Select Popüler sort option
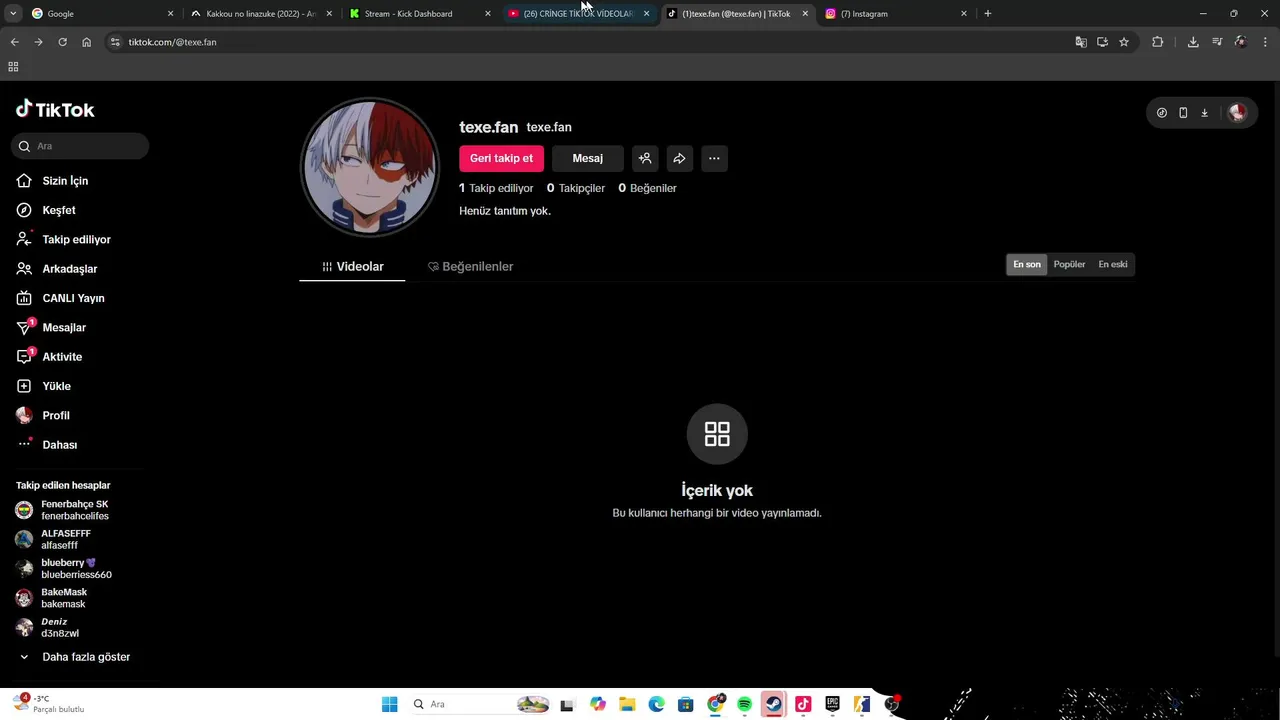The width and height of the screenshot is (1280, 720). 1069,264
